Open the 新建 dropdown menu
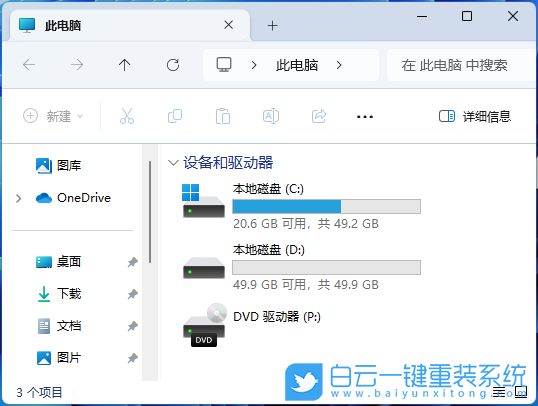Screen dimensions: 538x406 (x=53, y=116)
